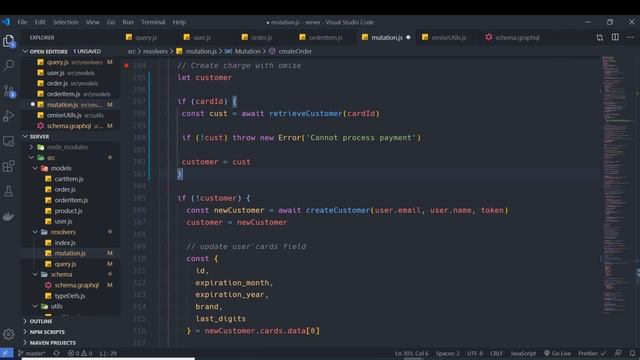Viewport: 640px width, 360px height.
Task: Open the View menu
Action: tap(93, 22)
